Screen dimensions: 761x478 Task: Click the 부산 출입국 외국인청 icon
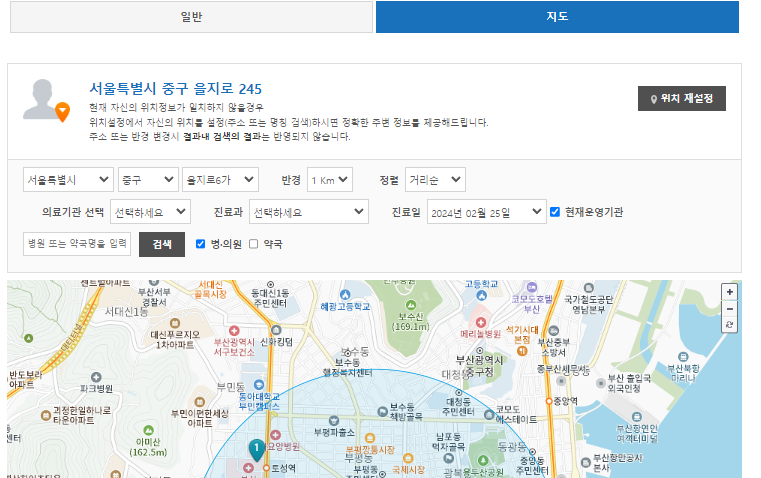[x=601, y=383]
